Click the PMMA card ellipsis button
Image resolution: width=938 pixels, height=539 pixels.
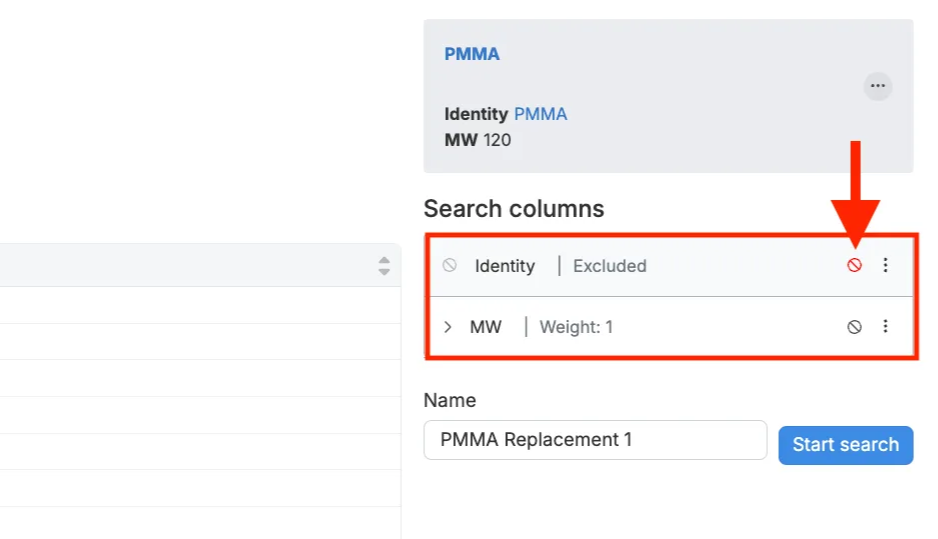coord(877,86)
